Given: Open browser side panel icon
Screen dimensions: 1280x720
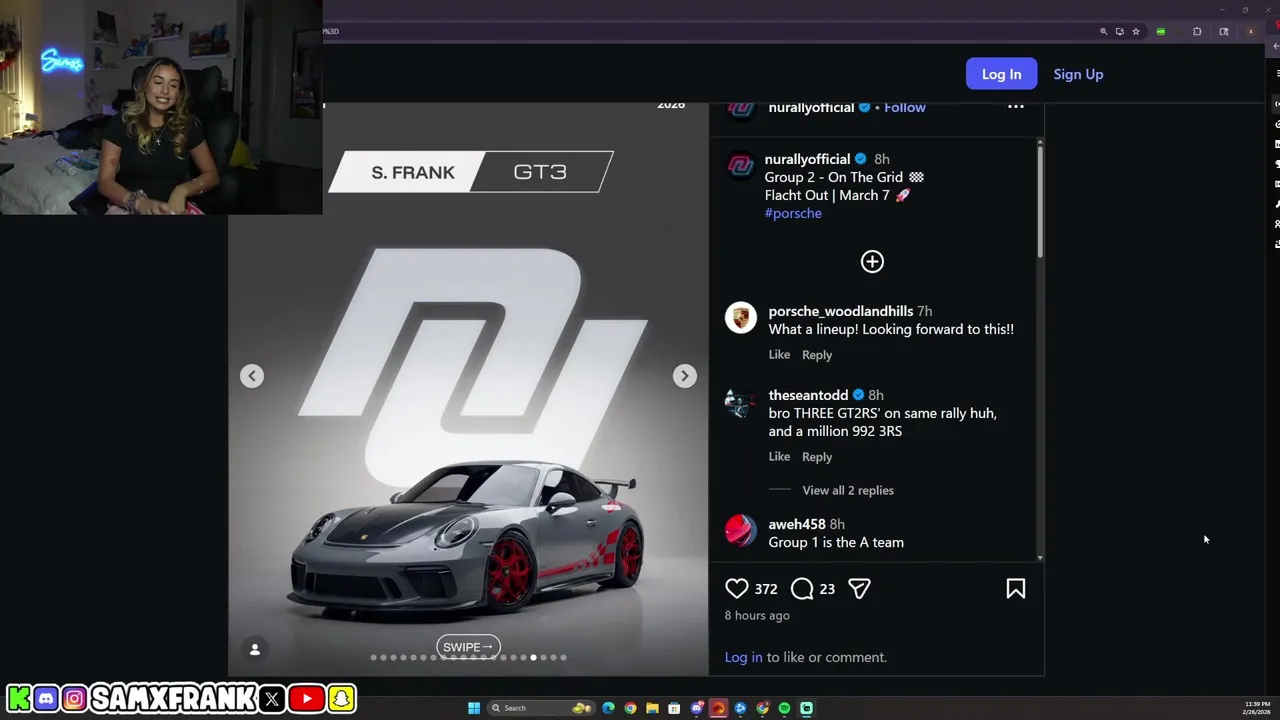Looking at the screenshot, I should 1224,31.
